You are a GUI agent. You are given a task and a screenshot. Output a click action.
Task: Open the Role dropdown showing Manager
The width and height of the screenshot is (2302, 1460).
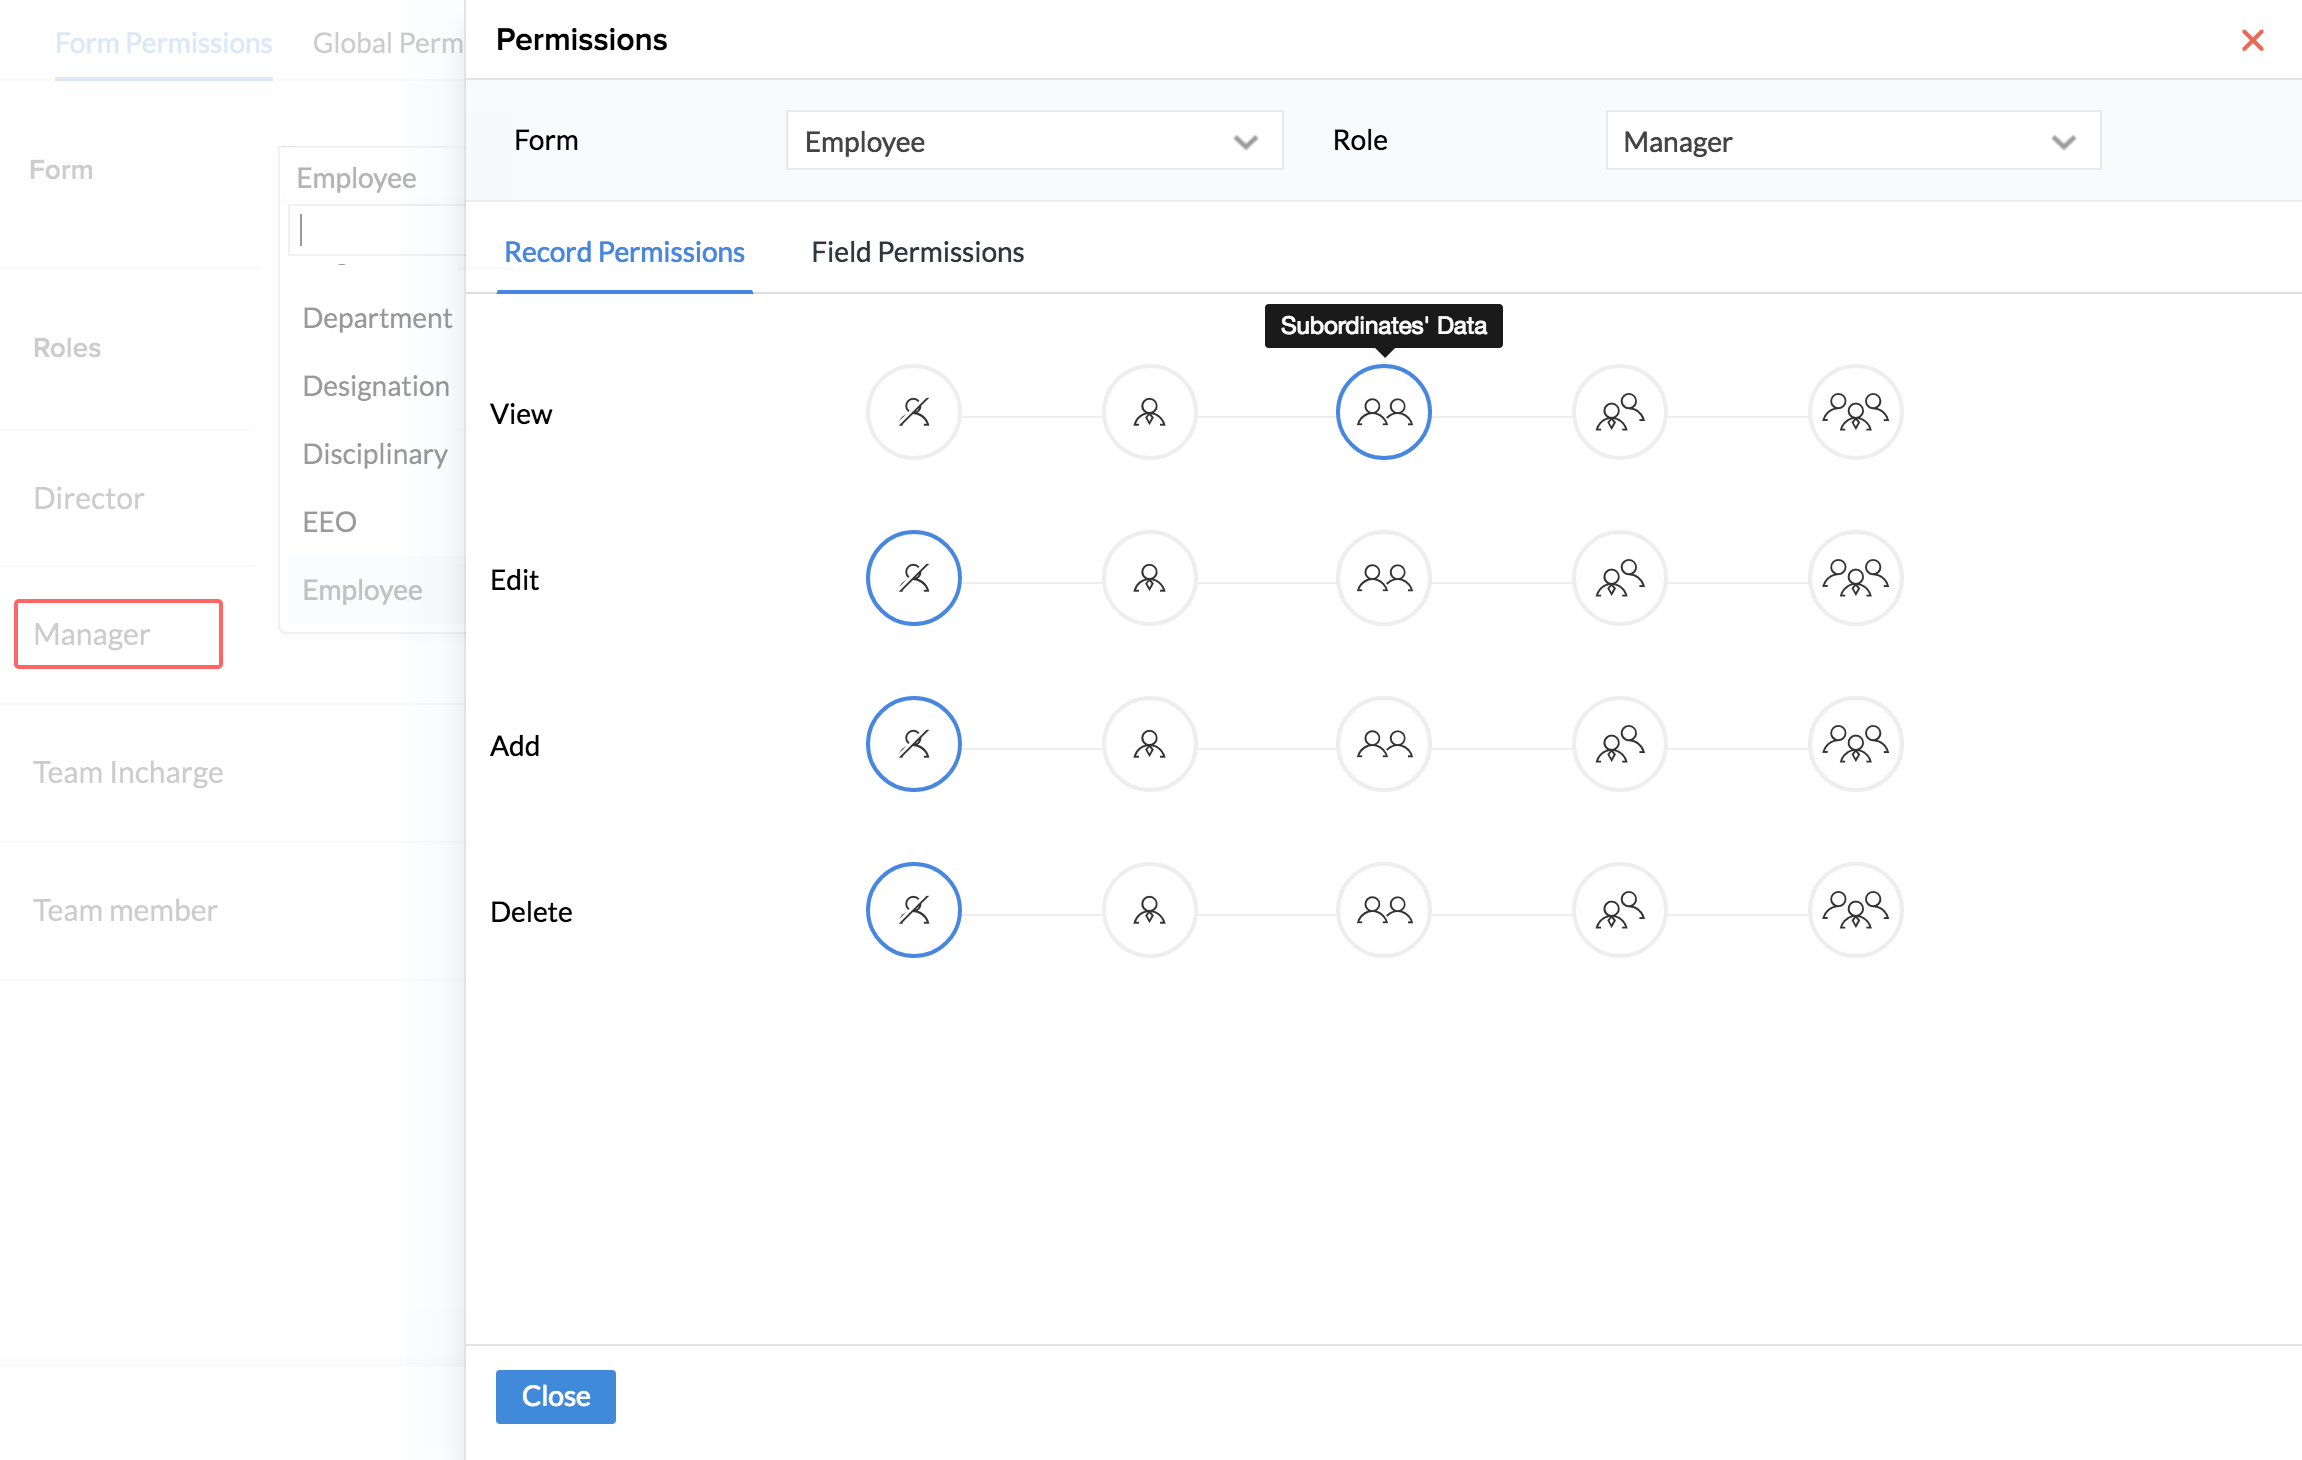[1852, 141]
